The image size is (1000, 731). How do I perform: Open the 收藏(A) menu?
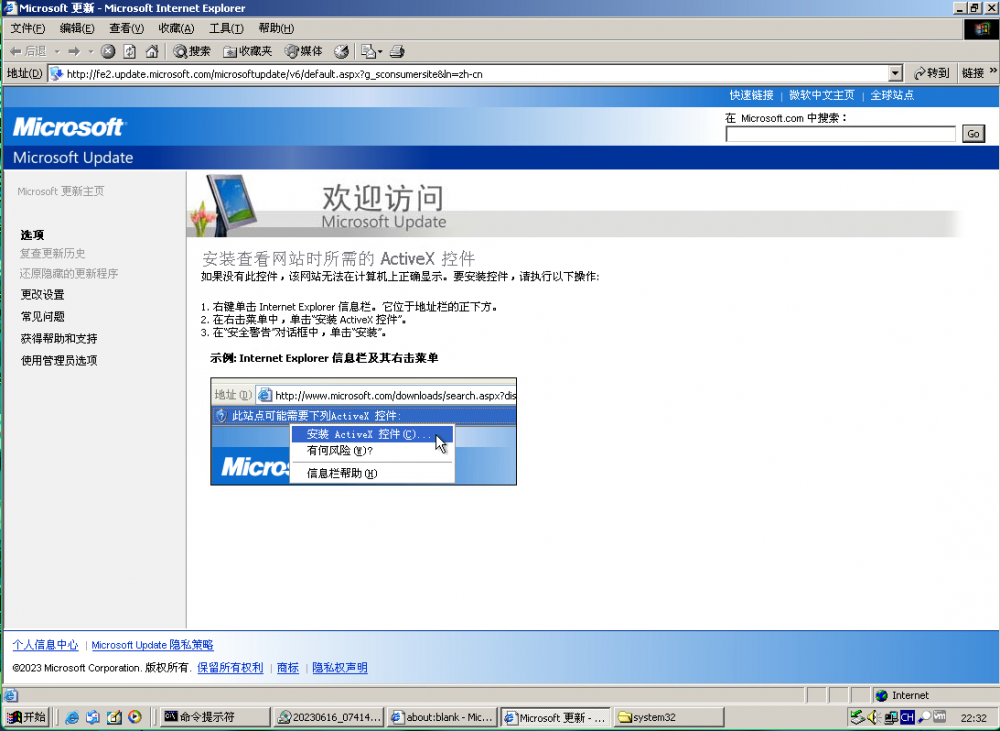176,28
